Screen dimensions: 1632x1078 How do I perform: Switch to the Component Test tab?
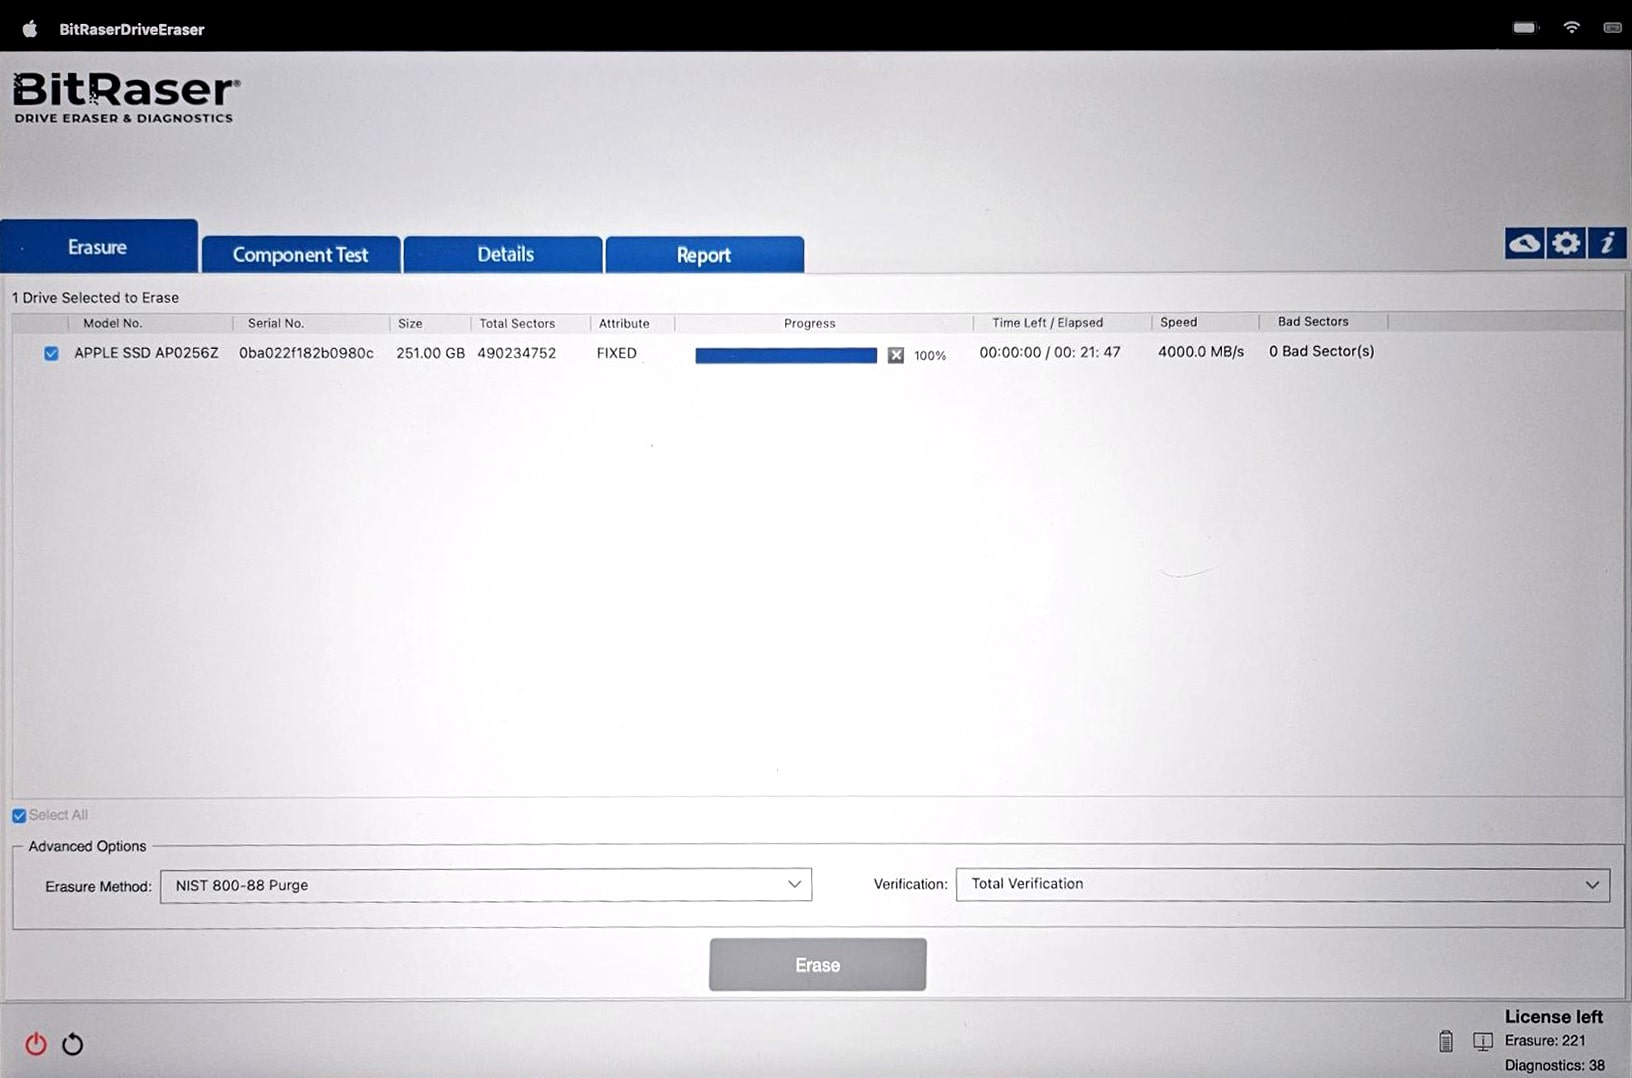click(301, 254)
